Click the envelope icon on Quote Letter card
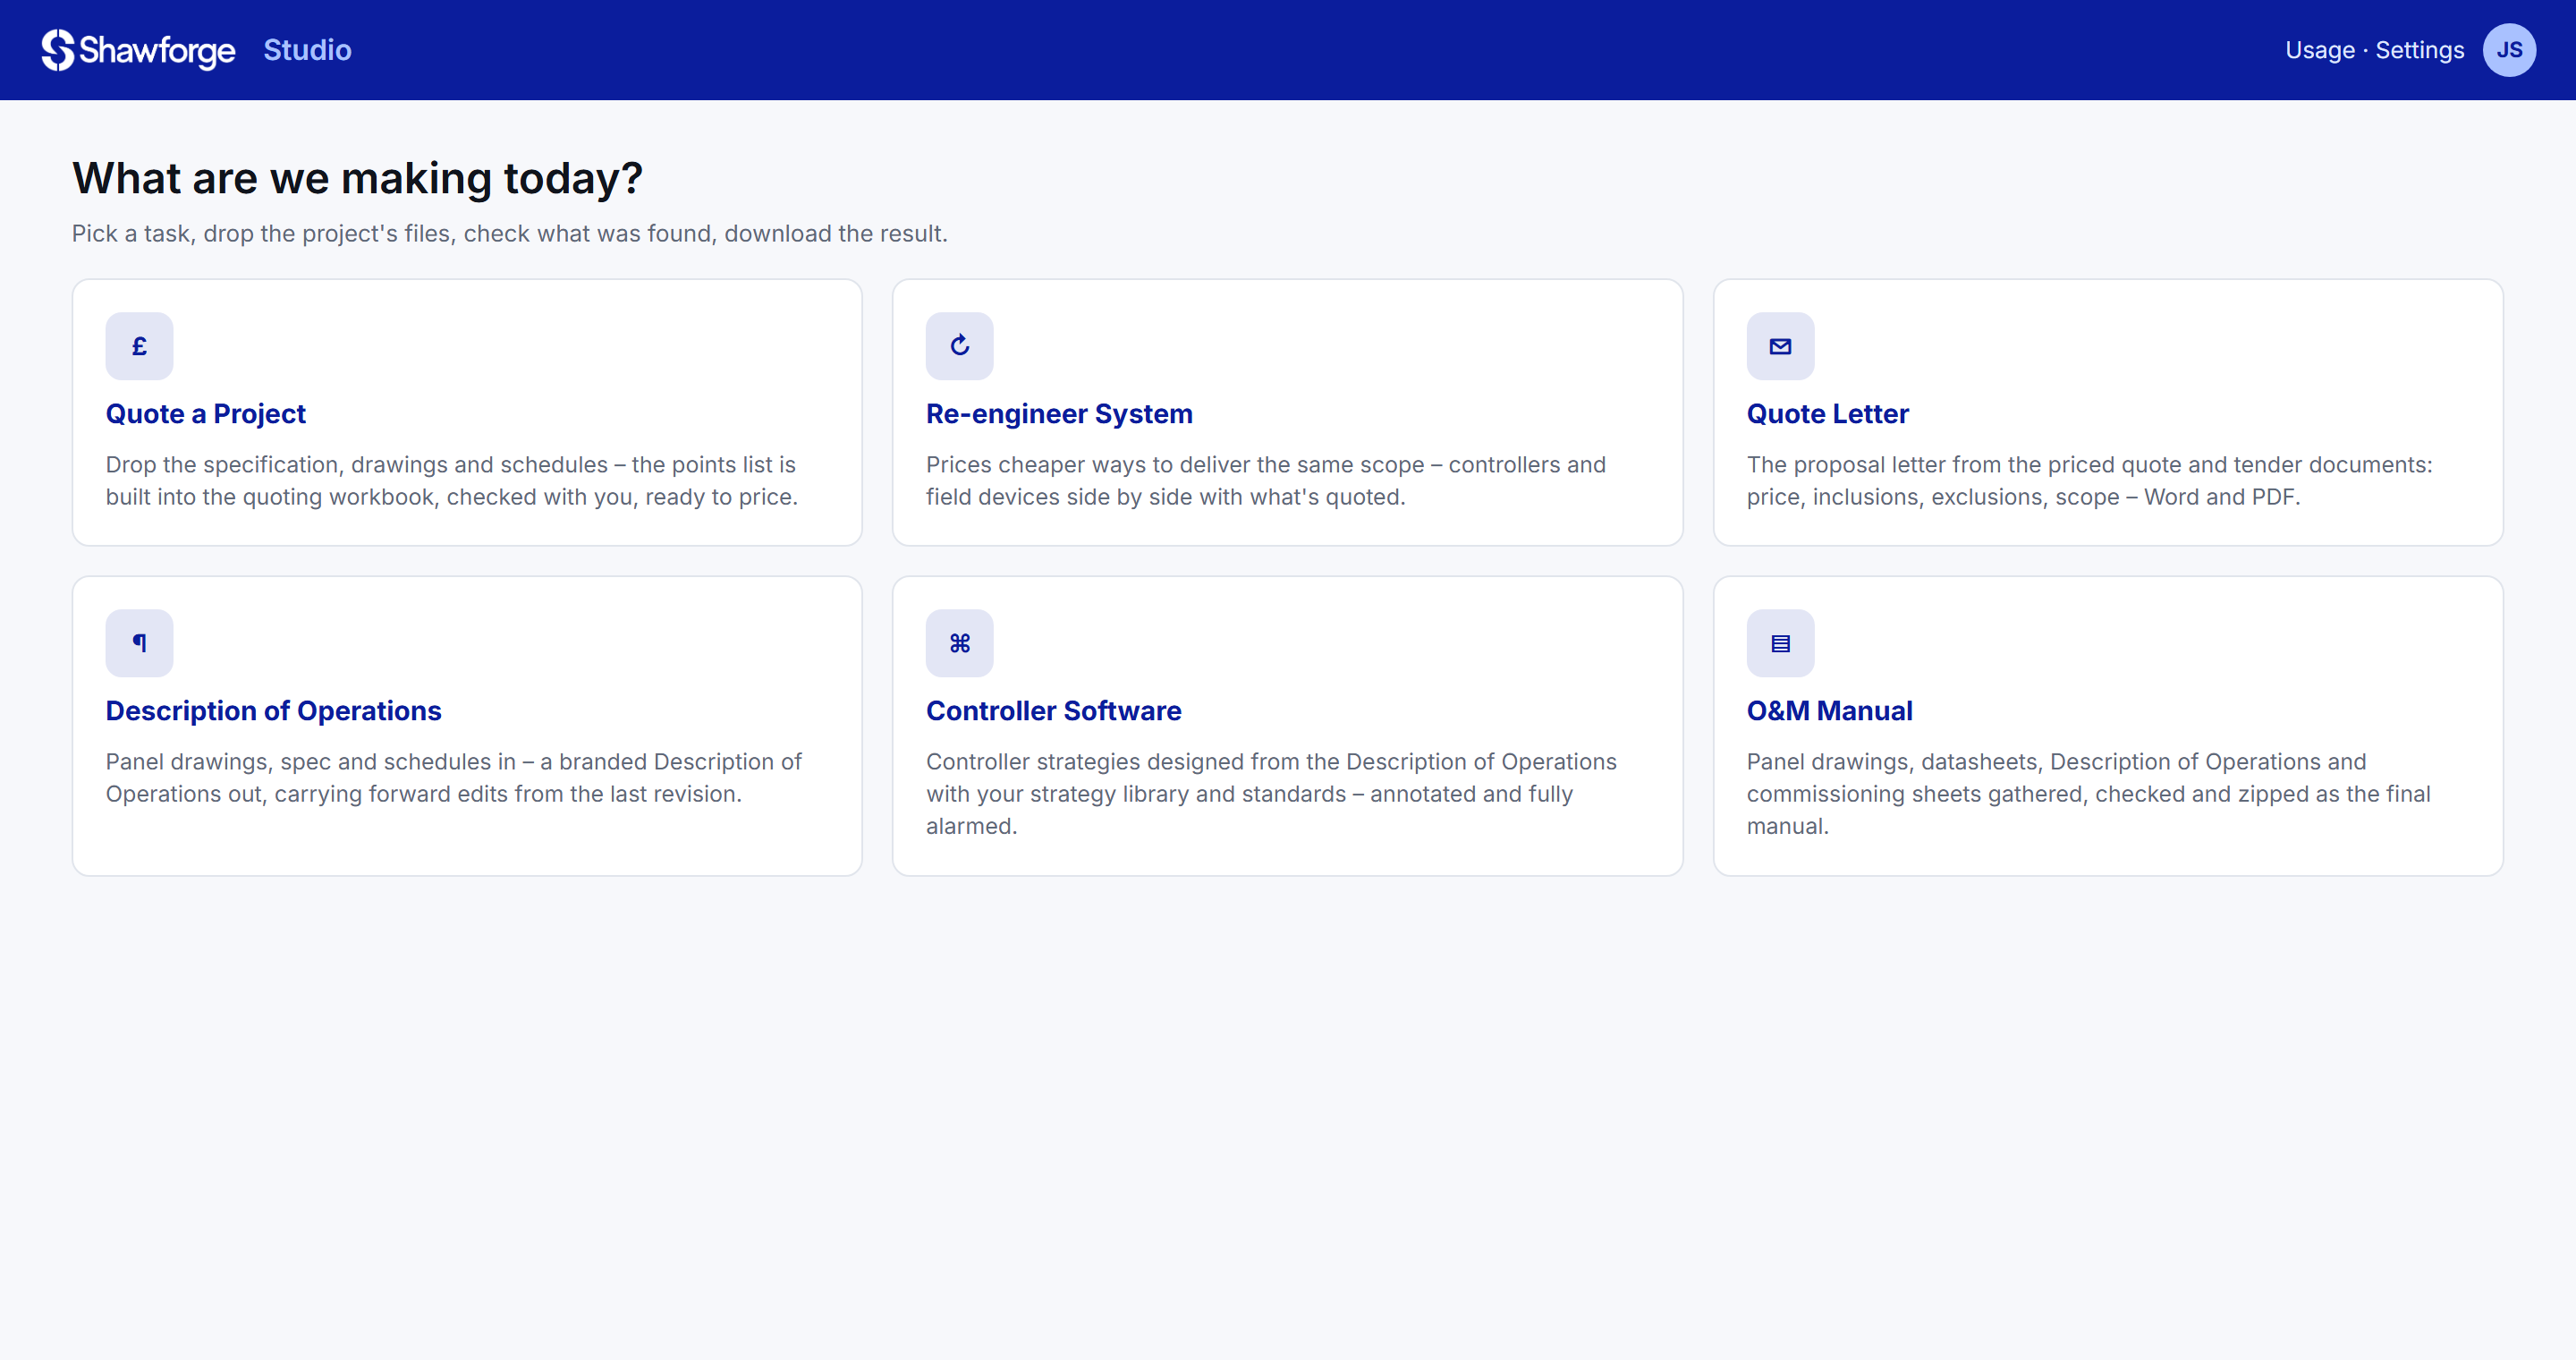 pos(1780,346)
